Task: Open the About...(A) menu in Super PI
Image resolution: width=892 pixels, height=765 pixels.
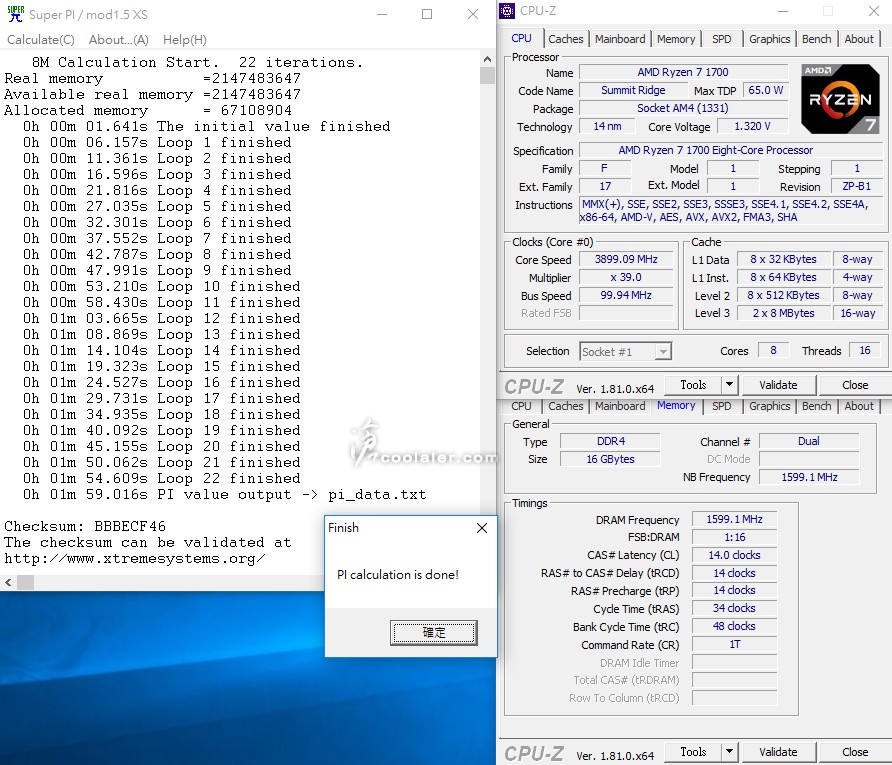Action: (x=118, y=40)
